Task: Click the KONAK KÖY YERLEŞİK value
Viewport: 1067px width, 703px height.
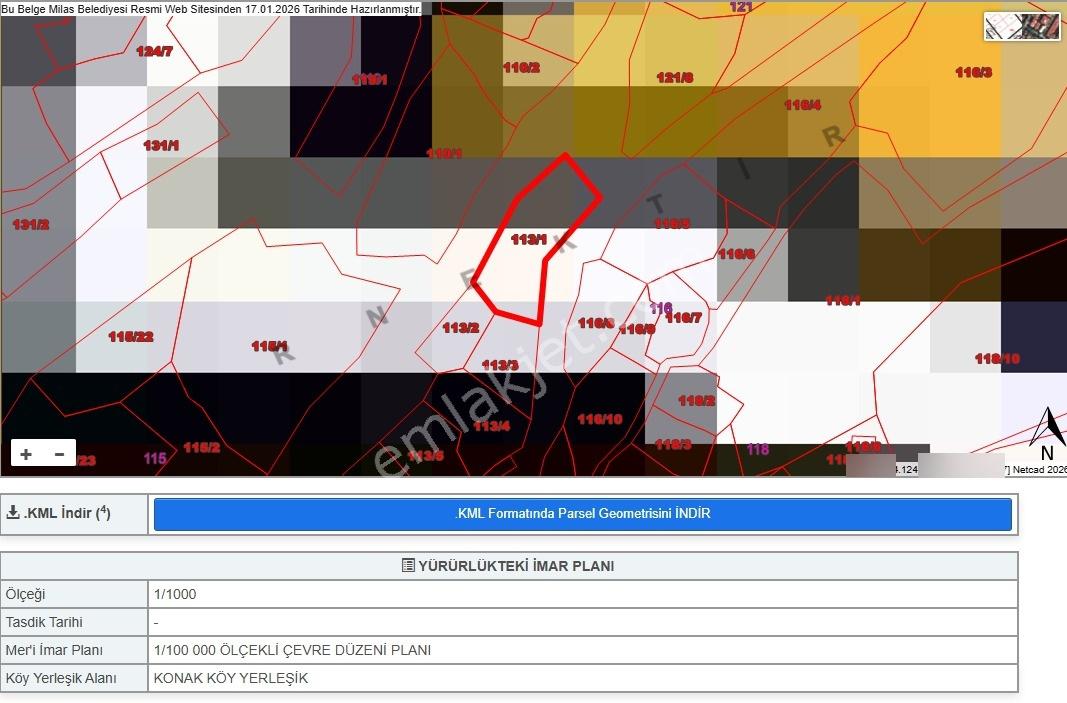Action: pos(231,678)
